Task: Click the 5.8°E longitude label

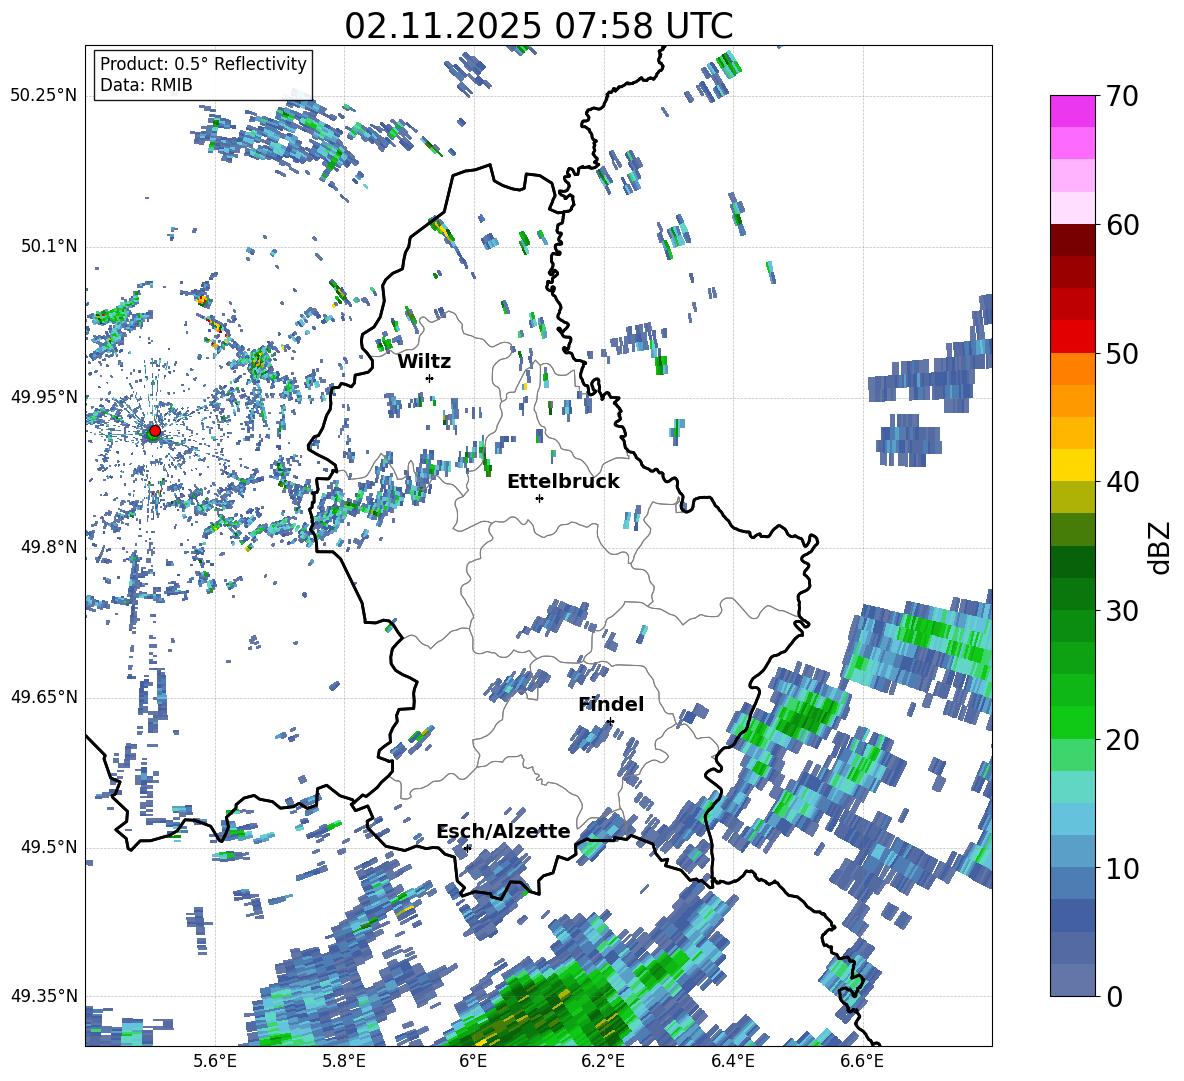Action: click(344, 1061)
